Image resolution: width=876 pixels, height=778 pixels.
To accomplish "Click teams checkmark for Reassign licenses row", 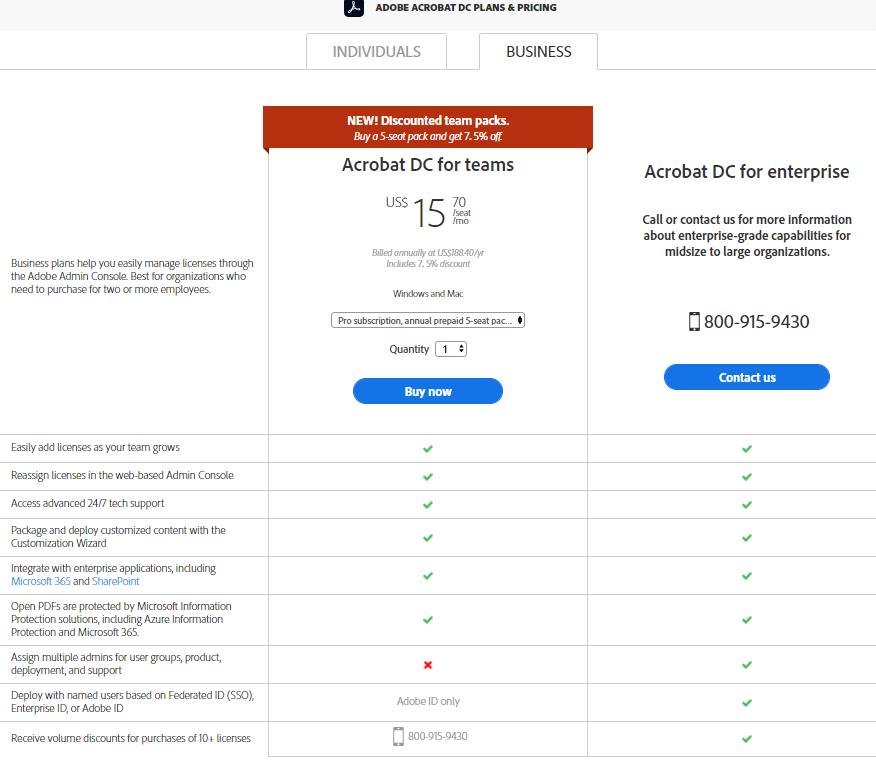I will click(428, 476).
